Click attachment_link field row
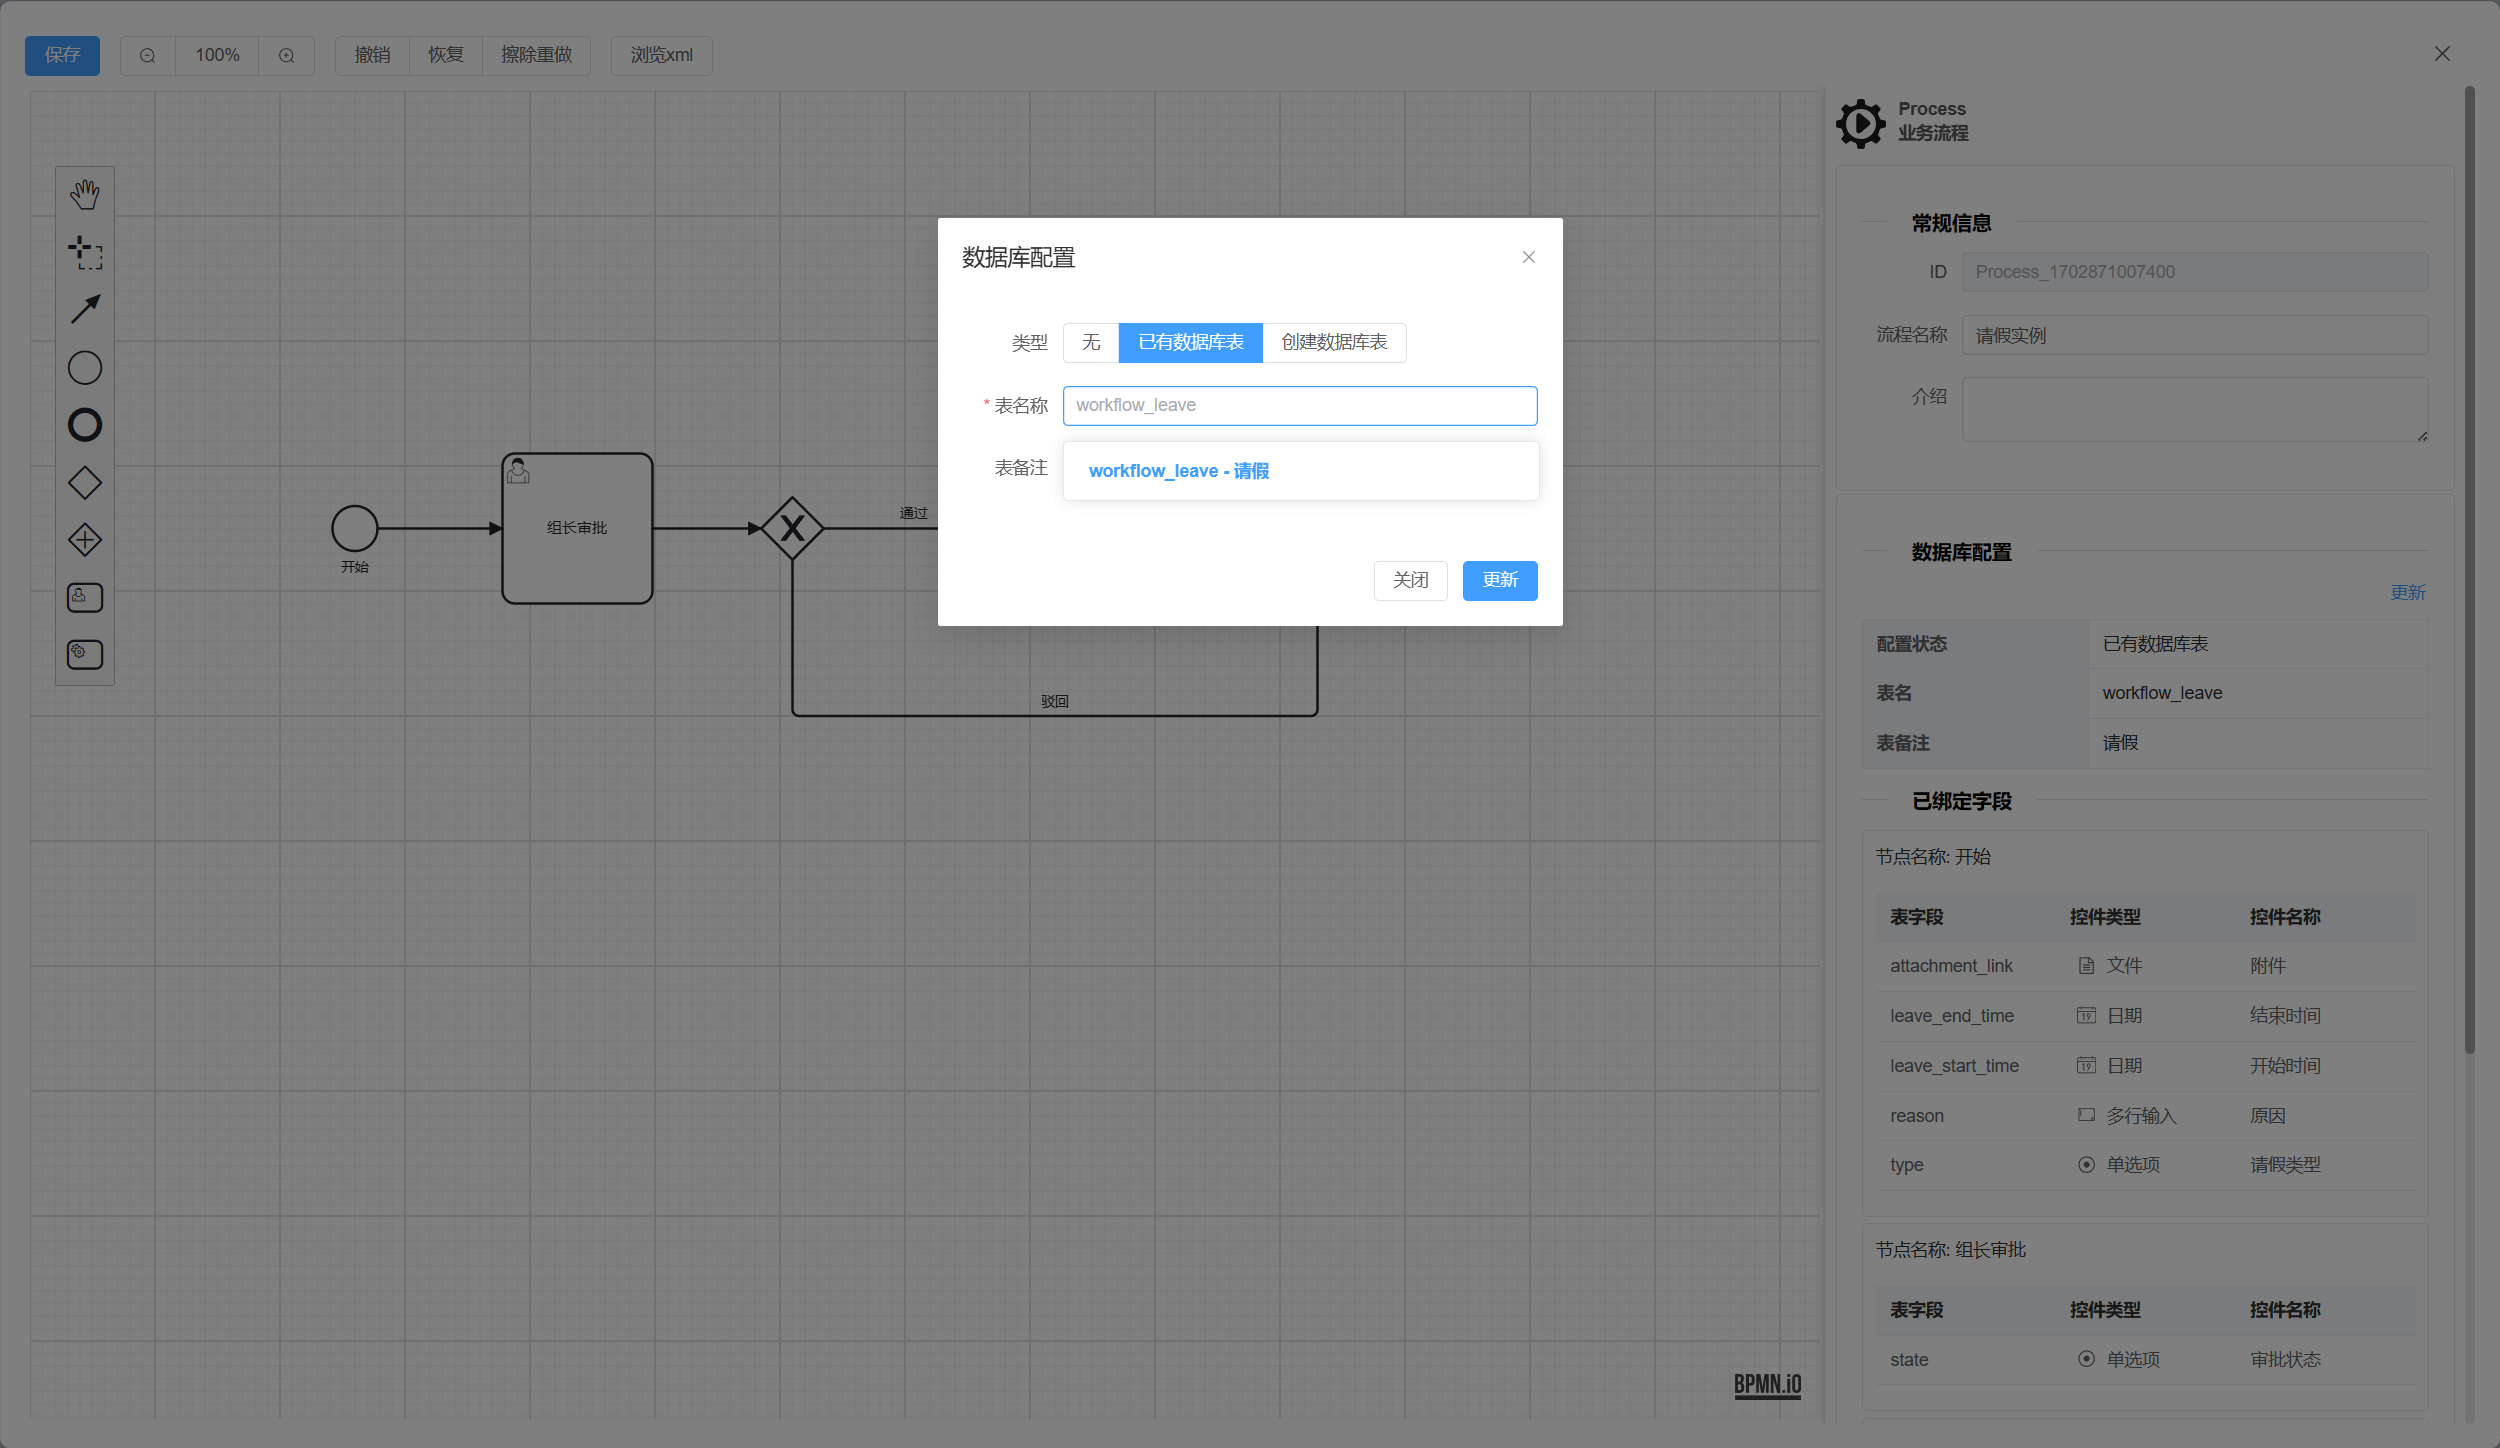 [2145, 966]
